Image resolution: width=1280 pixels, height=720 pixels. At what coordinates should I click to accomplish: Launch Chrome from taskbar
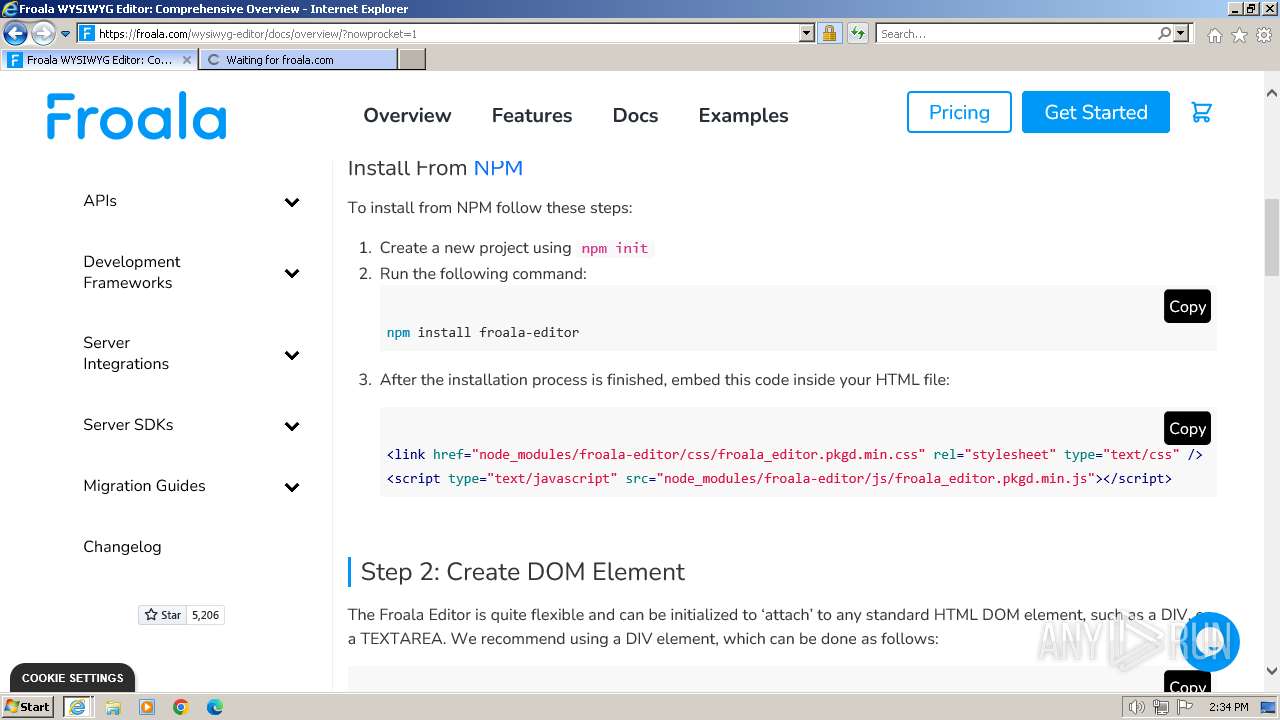pyautogui.click(x=181, y=707)
